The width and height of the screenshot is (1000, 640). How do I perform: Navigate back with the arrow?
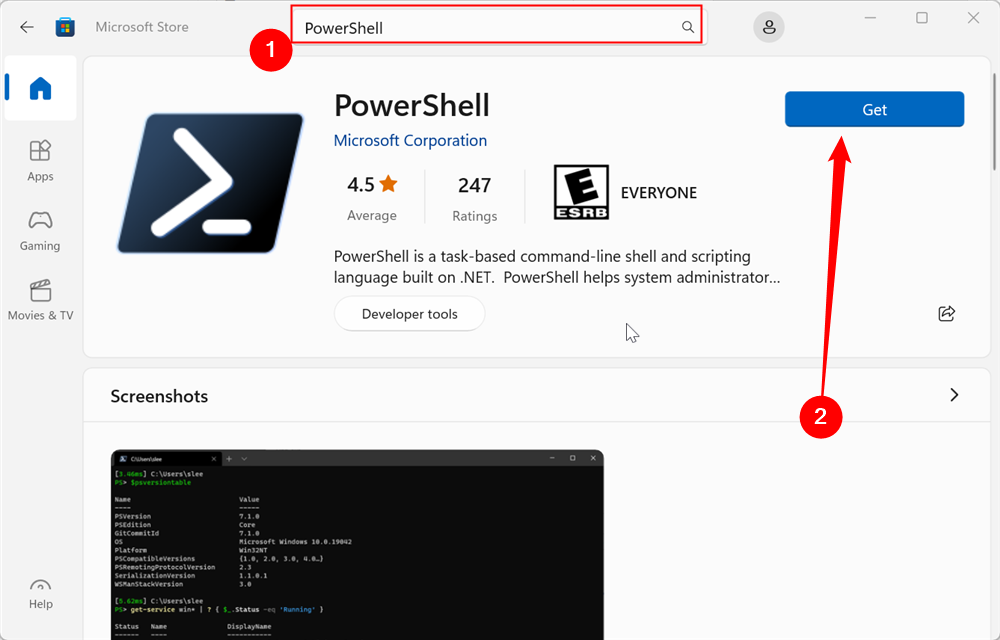tap(26, 27)
